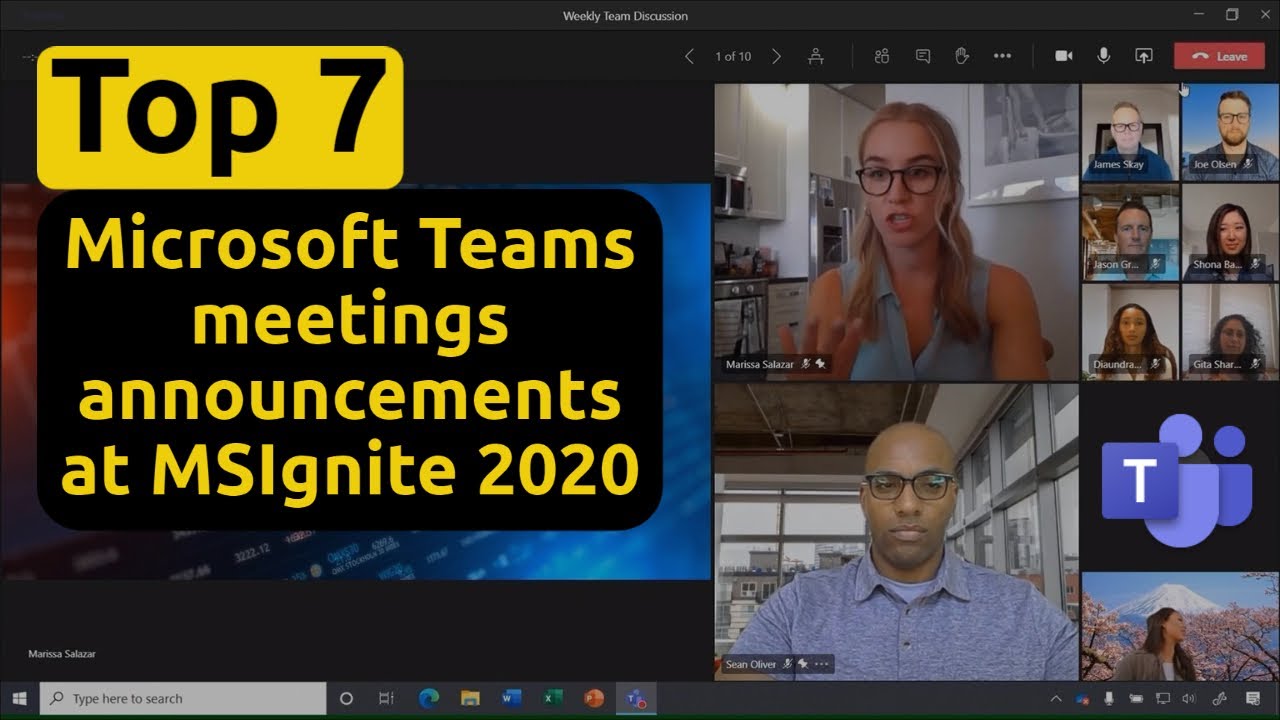Open Word from the taskbar
Viewport: 1280px width, 720px height.
click(x=512, y=699)
